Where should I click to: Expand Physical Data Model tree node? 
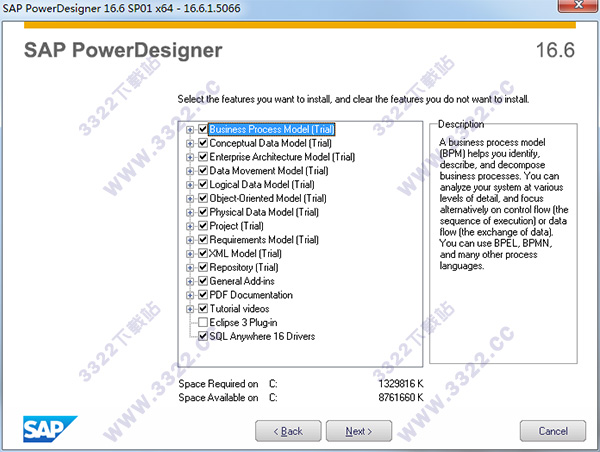[190, 212]
